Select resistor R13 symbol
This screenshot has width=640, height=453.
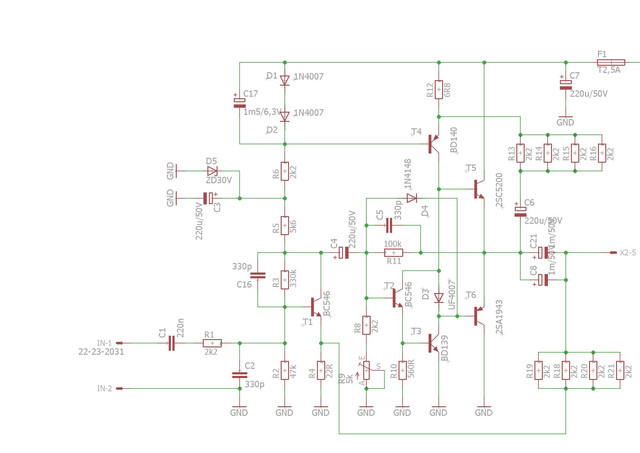tap(520, 153)
